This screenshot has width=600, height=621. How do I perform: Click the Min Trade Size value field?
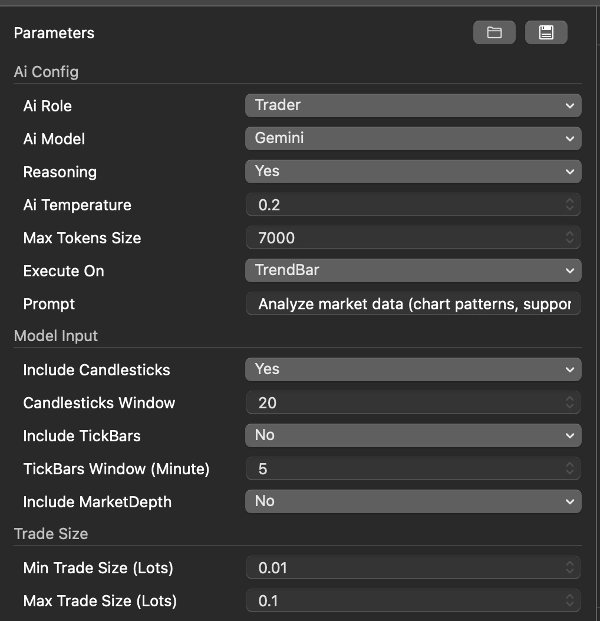(x=400, y=568)
